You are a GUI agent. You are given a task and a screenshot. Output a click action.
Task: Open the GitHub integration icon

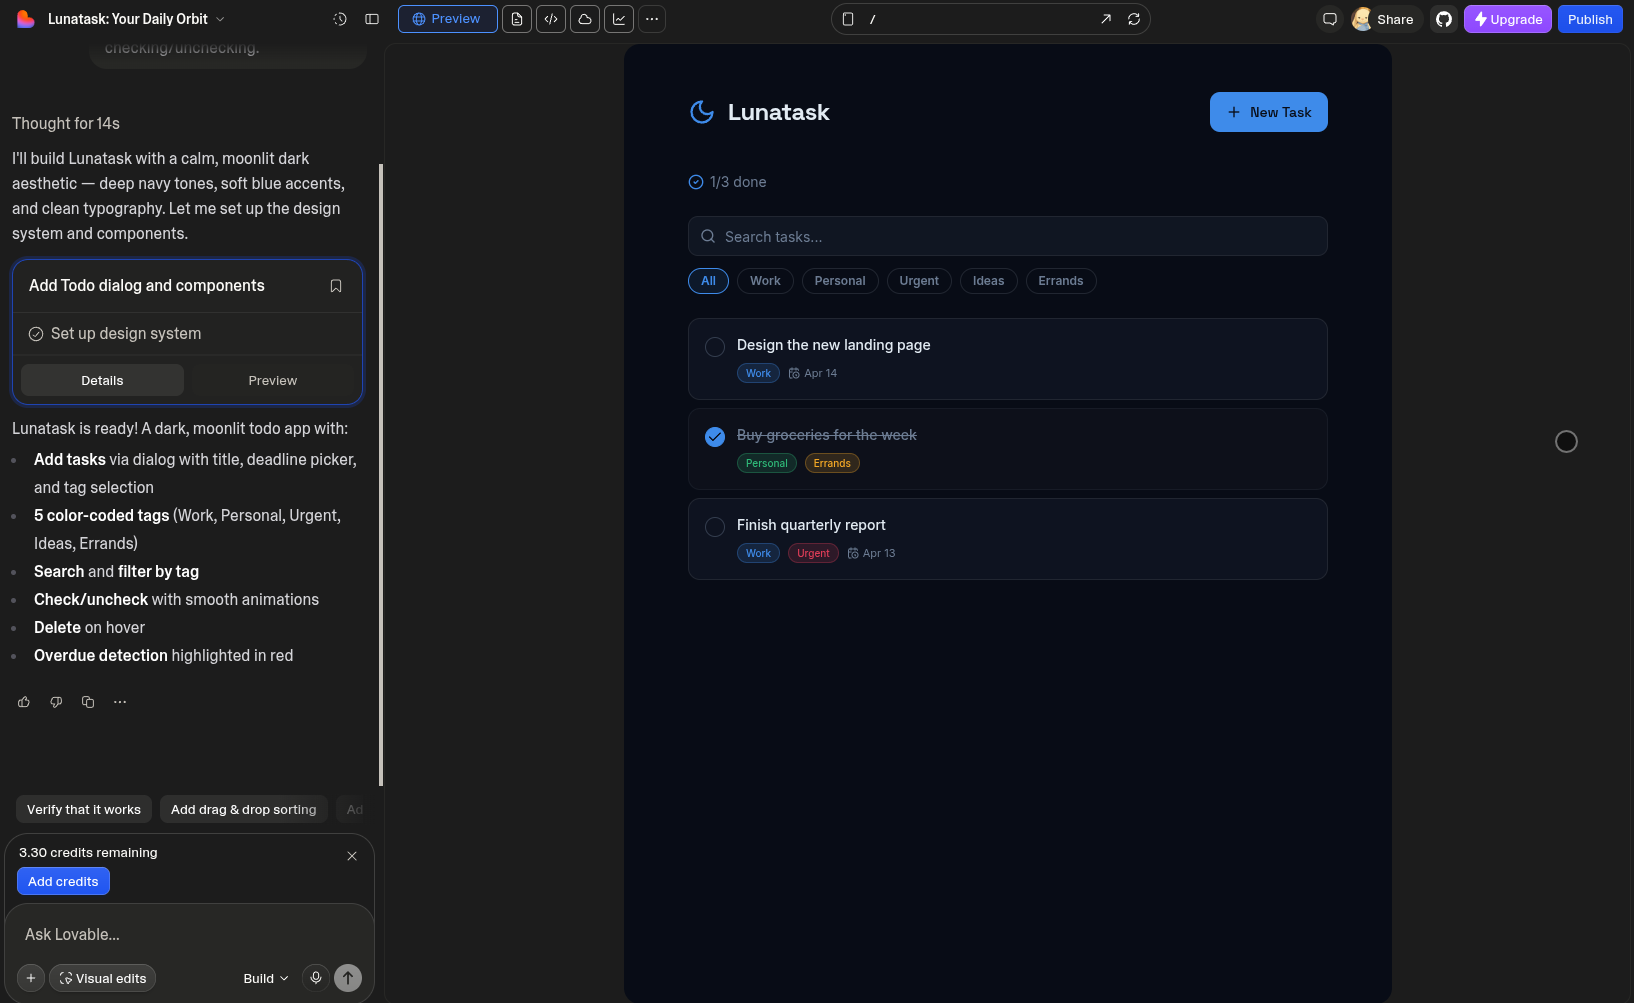coord(1444,19)
